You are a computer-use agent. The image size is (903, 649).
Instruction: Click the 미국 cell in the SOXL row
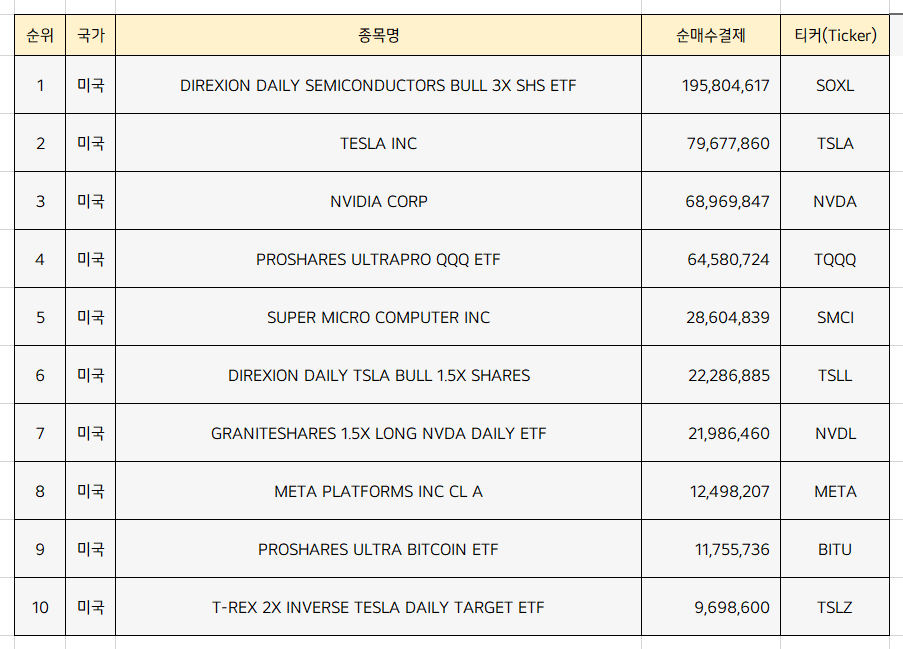90,85
